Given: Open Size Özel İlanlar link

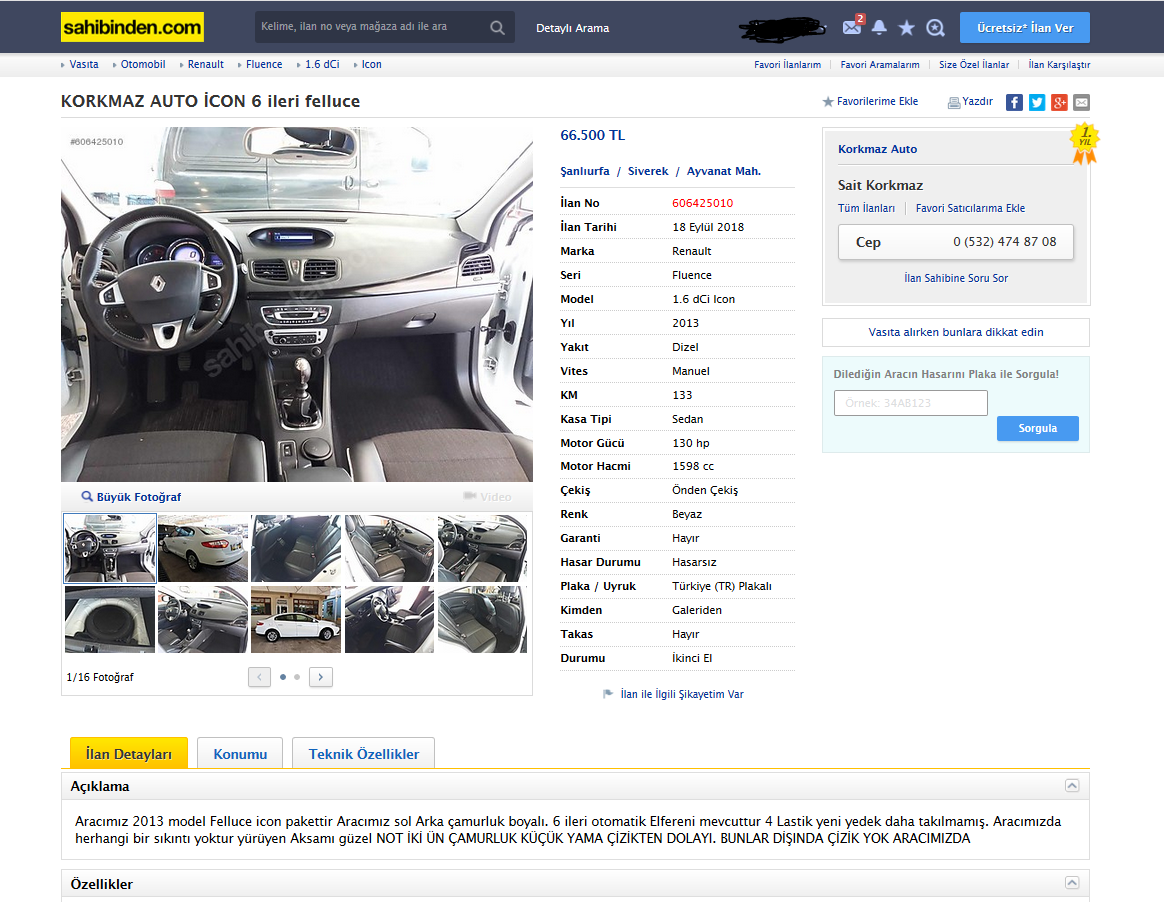Looking at the screenshot, I should point(974,65).
